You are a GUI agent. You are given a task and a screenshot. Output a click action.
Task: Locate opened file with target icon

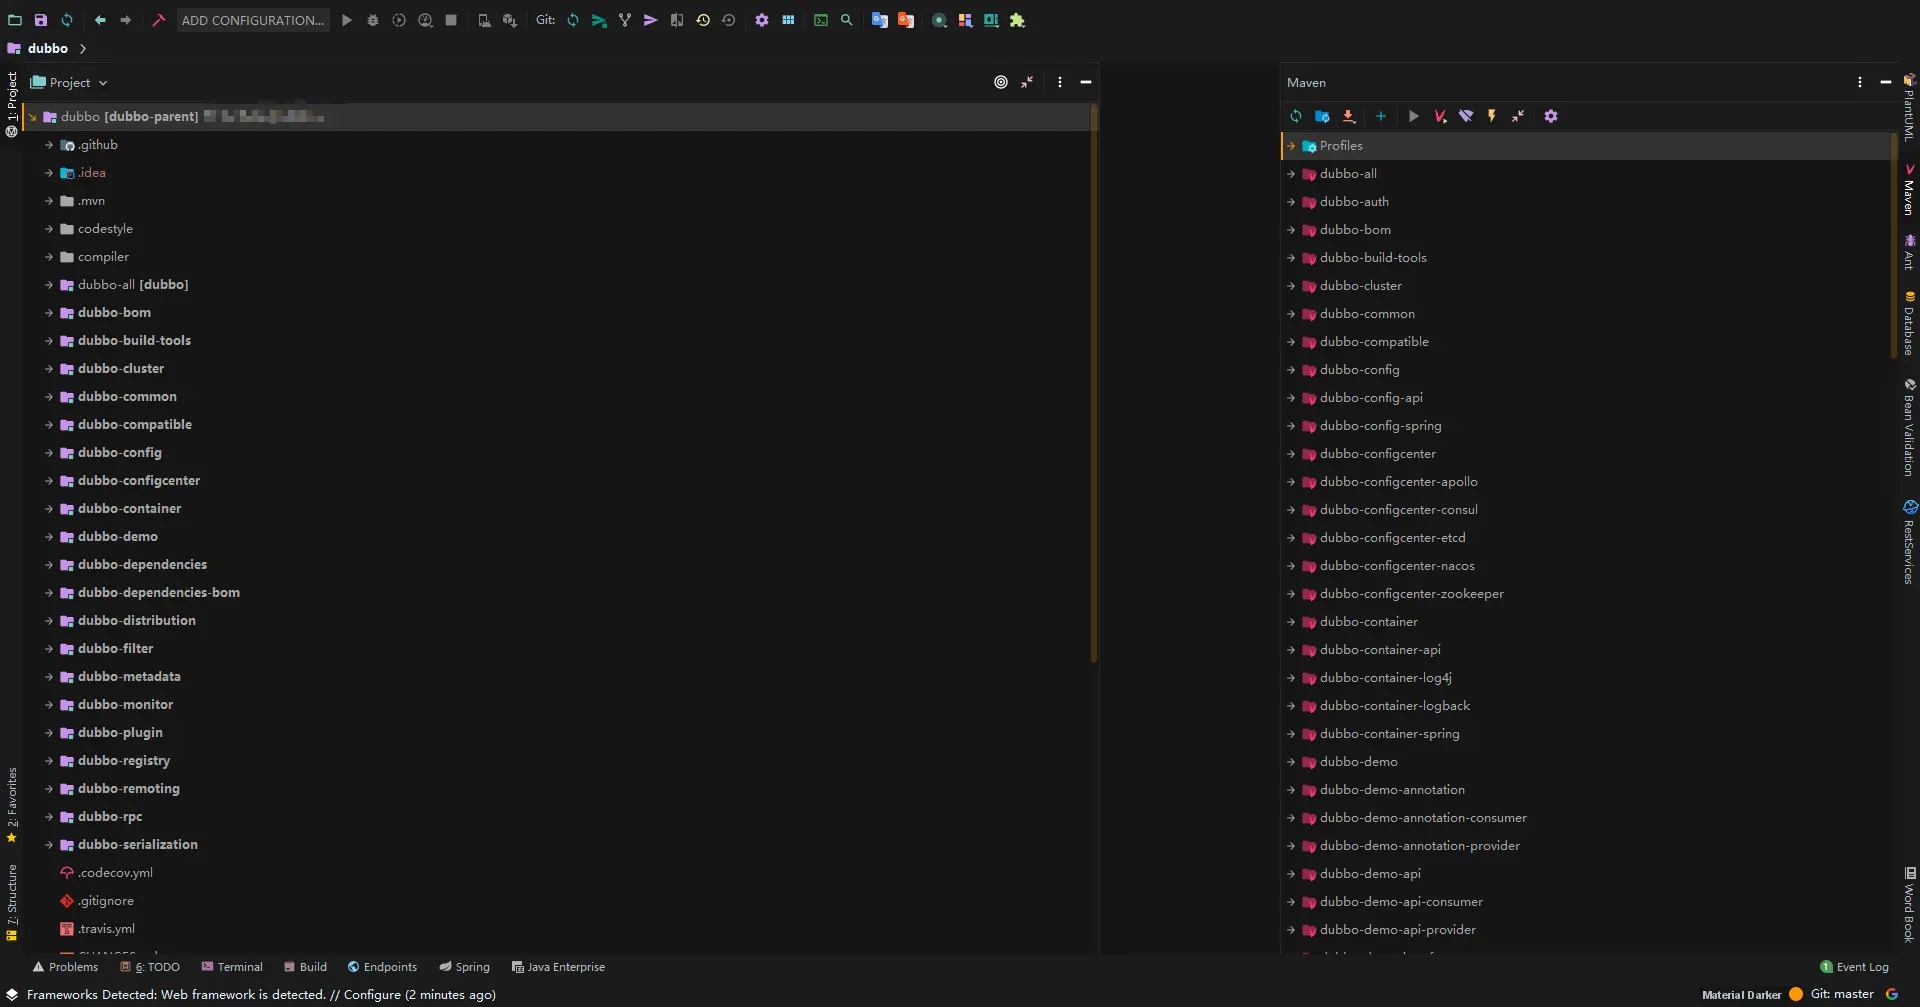click(1001, 82)
